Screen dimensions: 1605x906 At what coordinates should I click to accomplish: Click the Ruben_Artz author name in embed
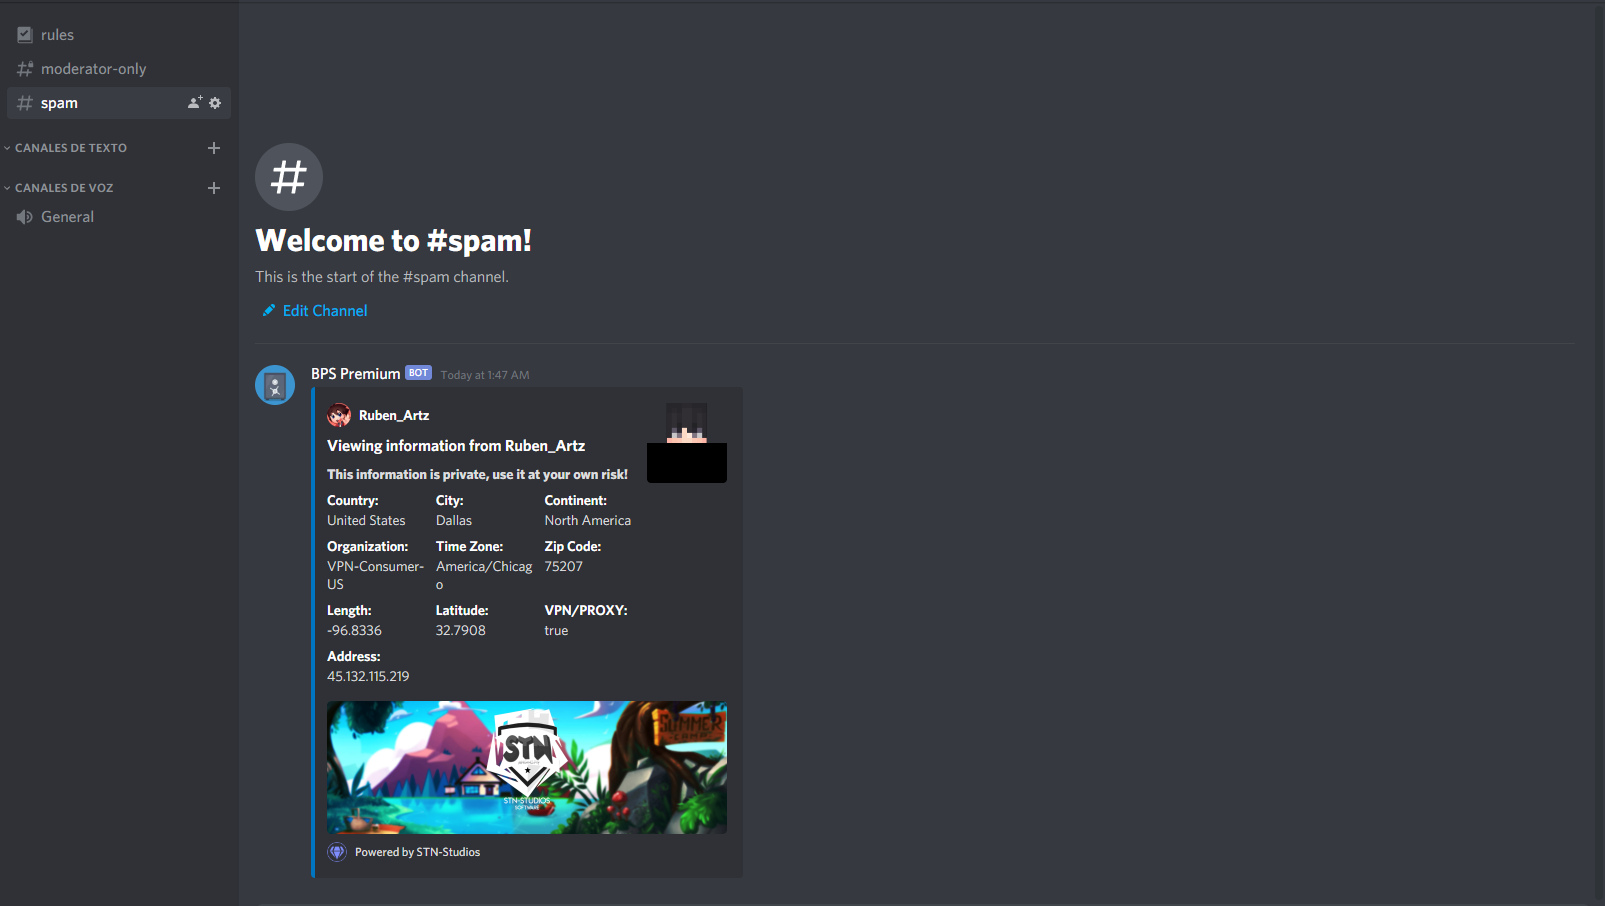click(x=394, y=415)
